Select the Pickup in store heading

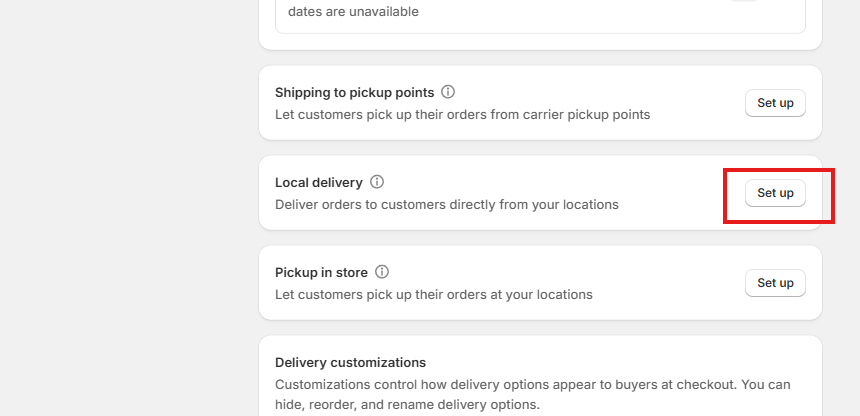pyautogui.click(x=321, y=272)
